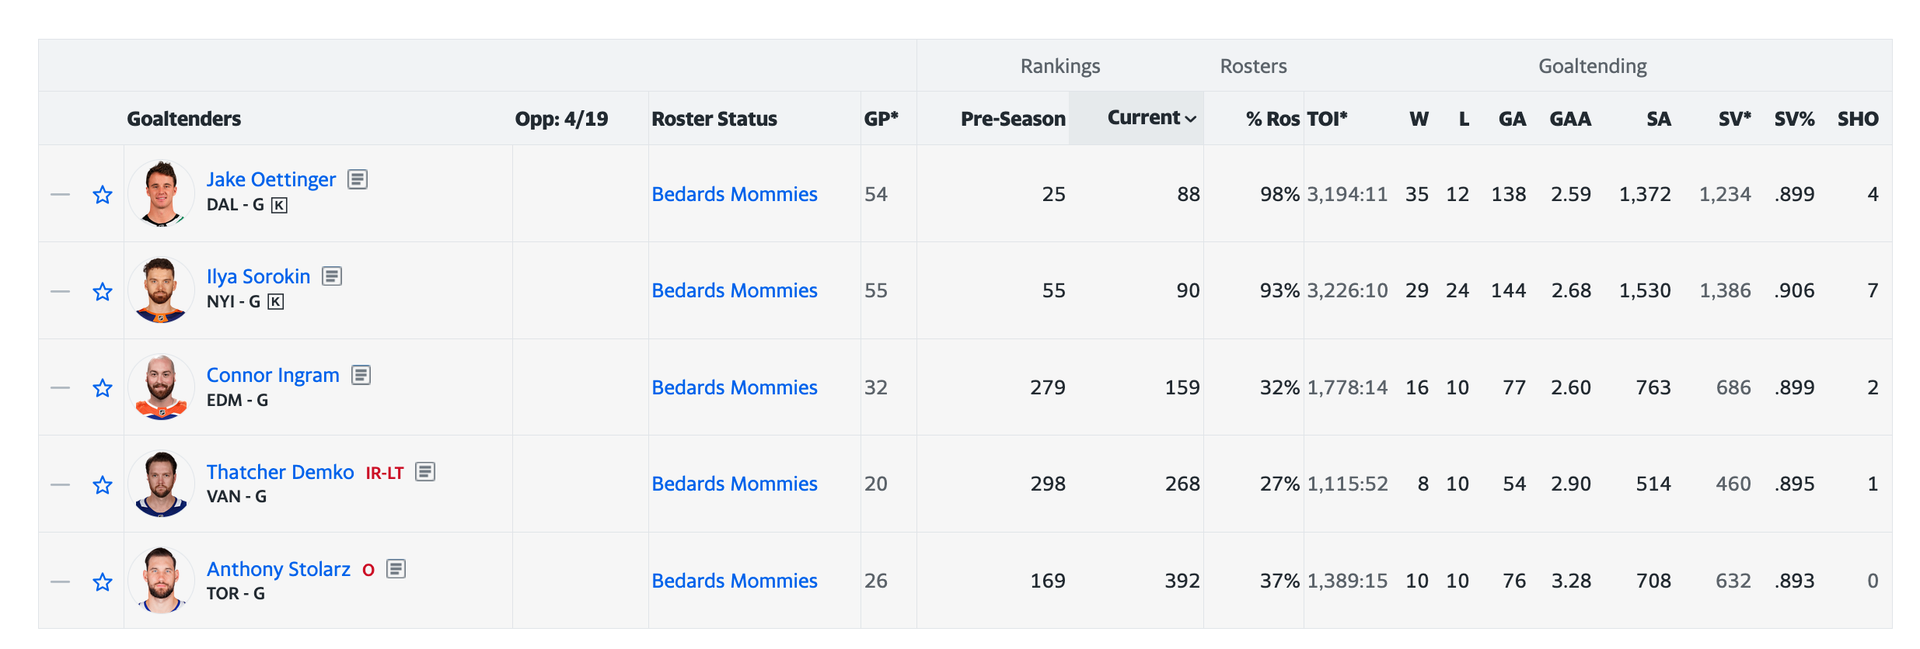Sort by the GAA column header
Image resolution: width=1920 pixels, height=649 pixels.
click(x=1569, y=119)
